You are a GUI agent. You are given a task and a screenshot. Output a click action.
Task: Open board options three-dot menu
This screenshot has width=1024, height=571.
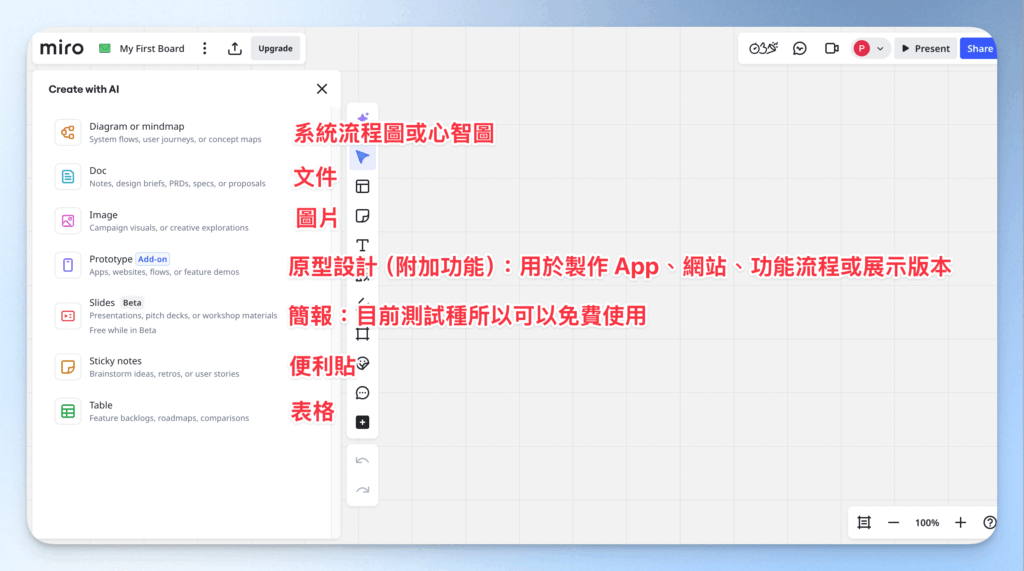tap(204, 48)
